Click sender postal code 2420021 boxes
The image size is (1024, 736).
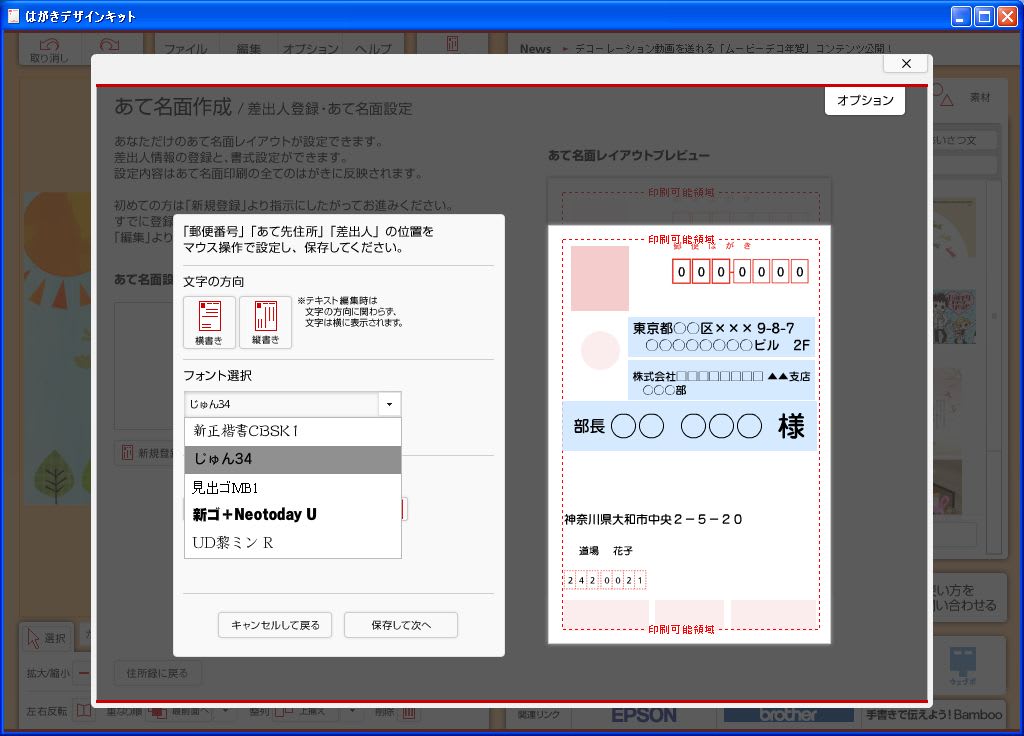[605, 580]
